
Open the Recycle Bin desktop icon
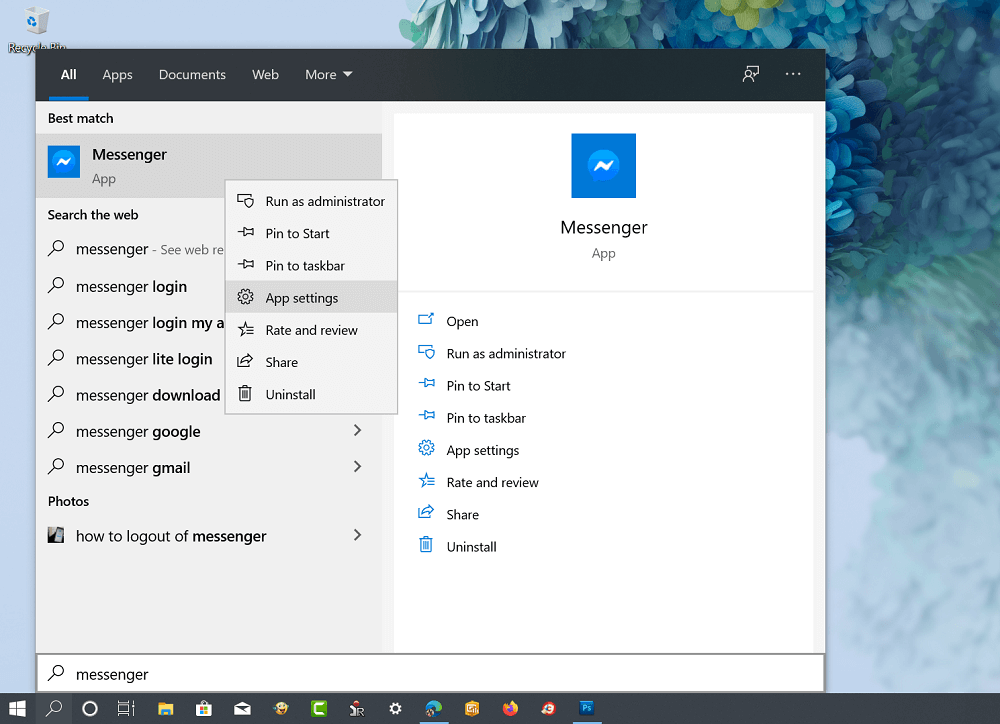(36, 29)
